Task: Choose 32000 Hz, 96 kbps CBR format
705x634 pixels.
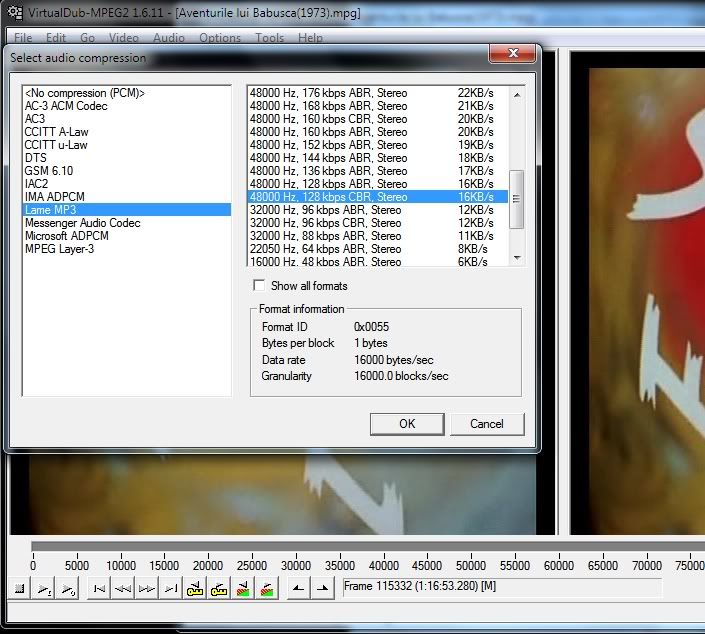Action: [x=328, y=223]
